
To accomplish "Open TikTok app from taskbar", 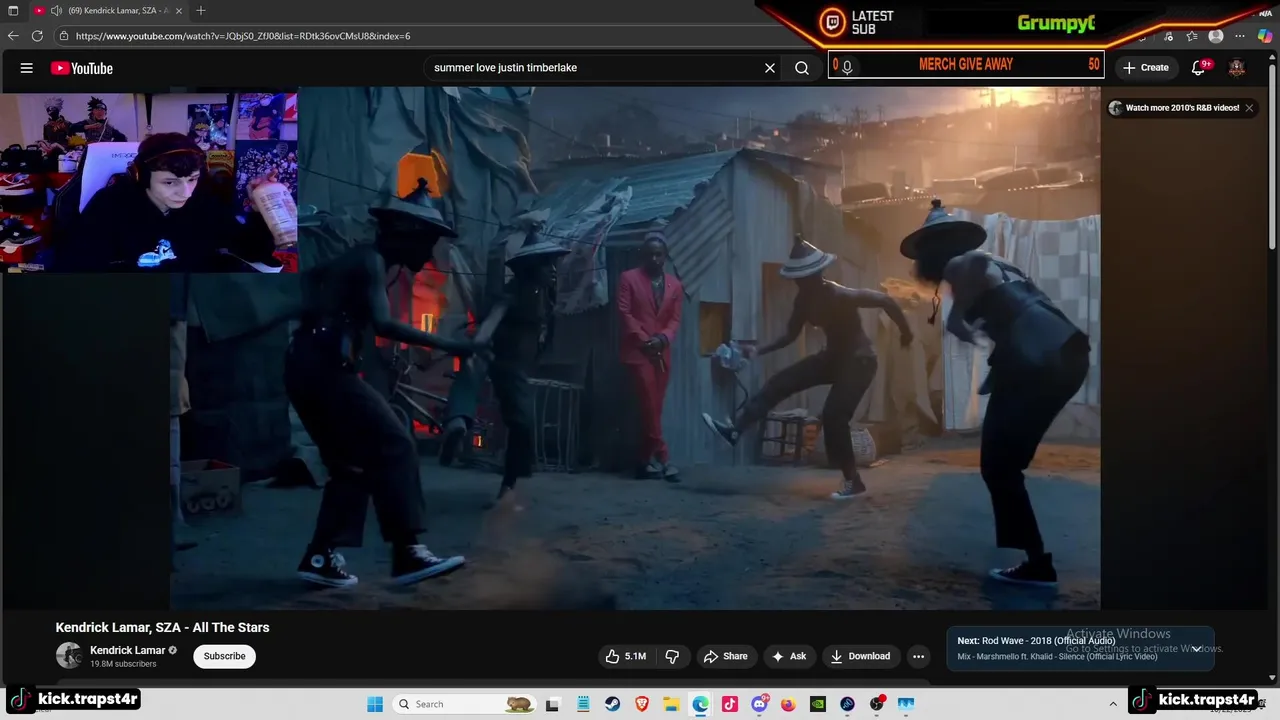I will pyautogui.click(x=730, y=704).
